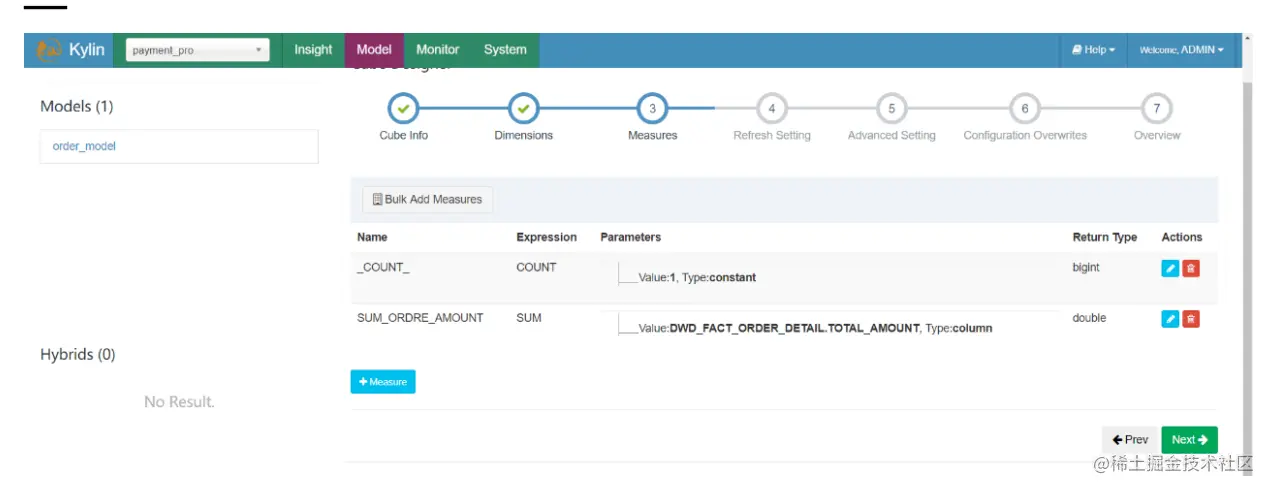Jump to step 4 Refresh Setting
The image size is (1270, 490).
pos(771,108)
